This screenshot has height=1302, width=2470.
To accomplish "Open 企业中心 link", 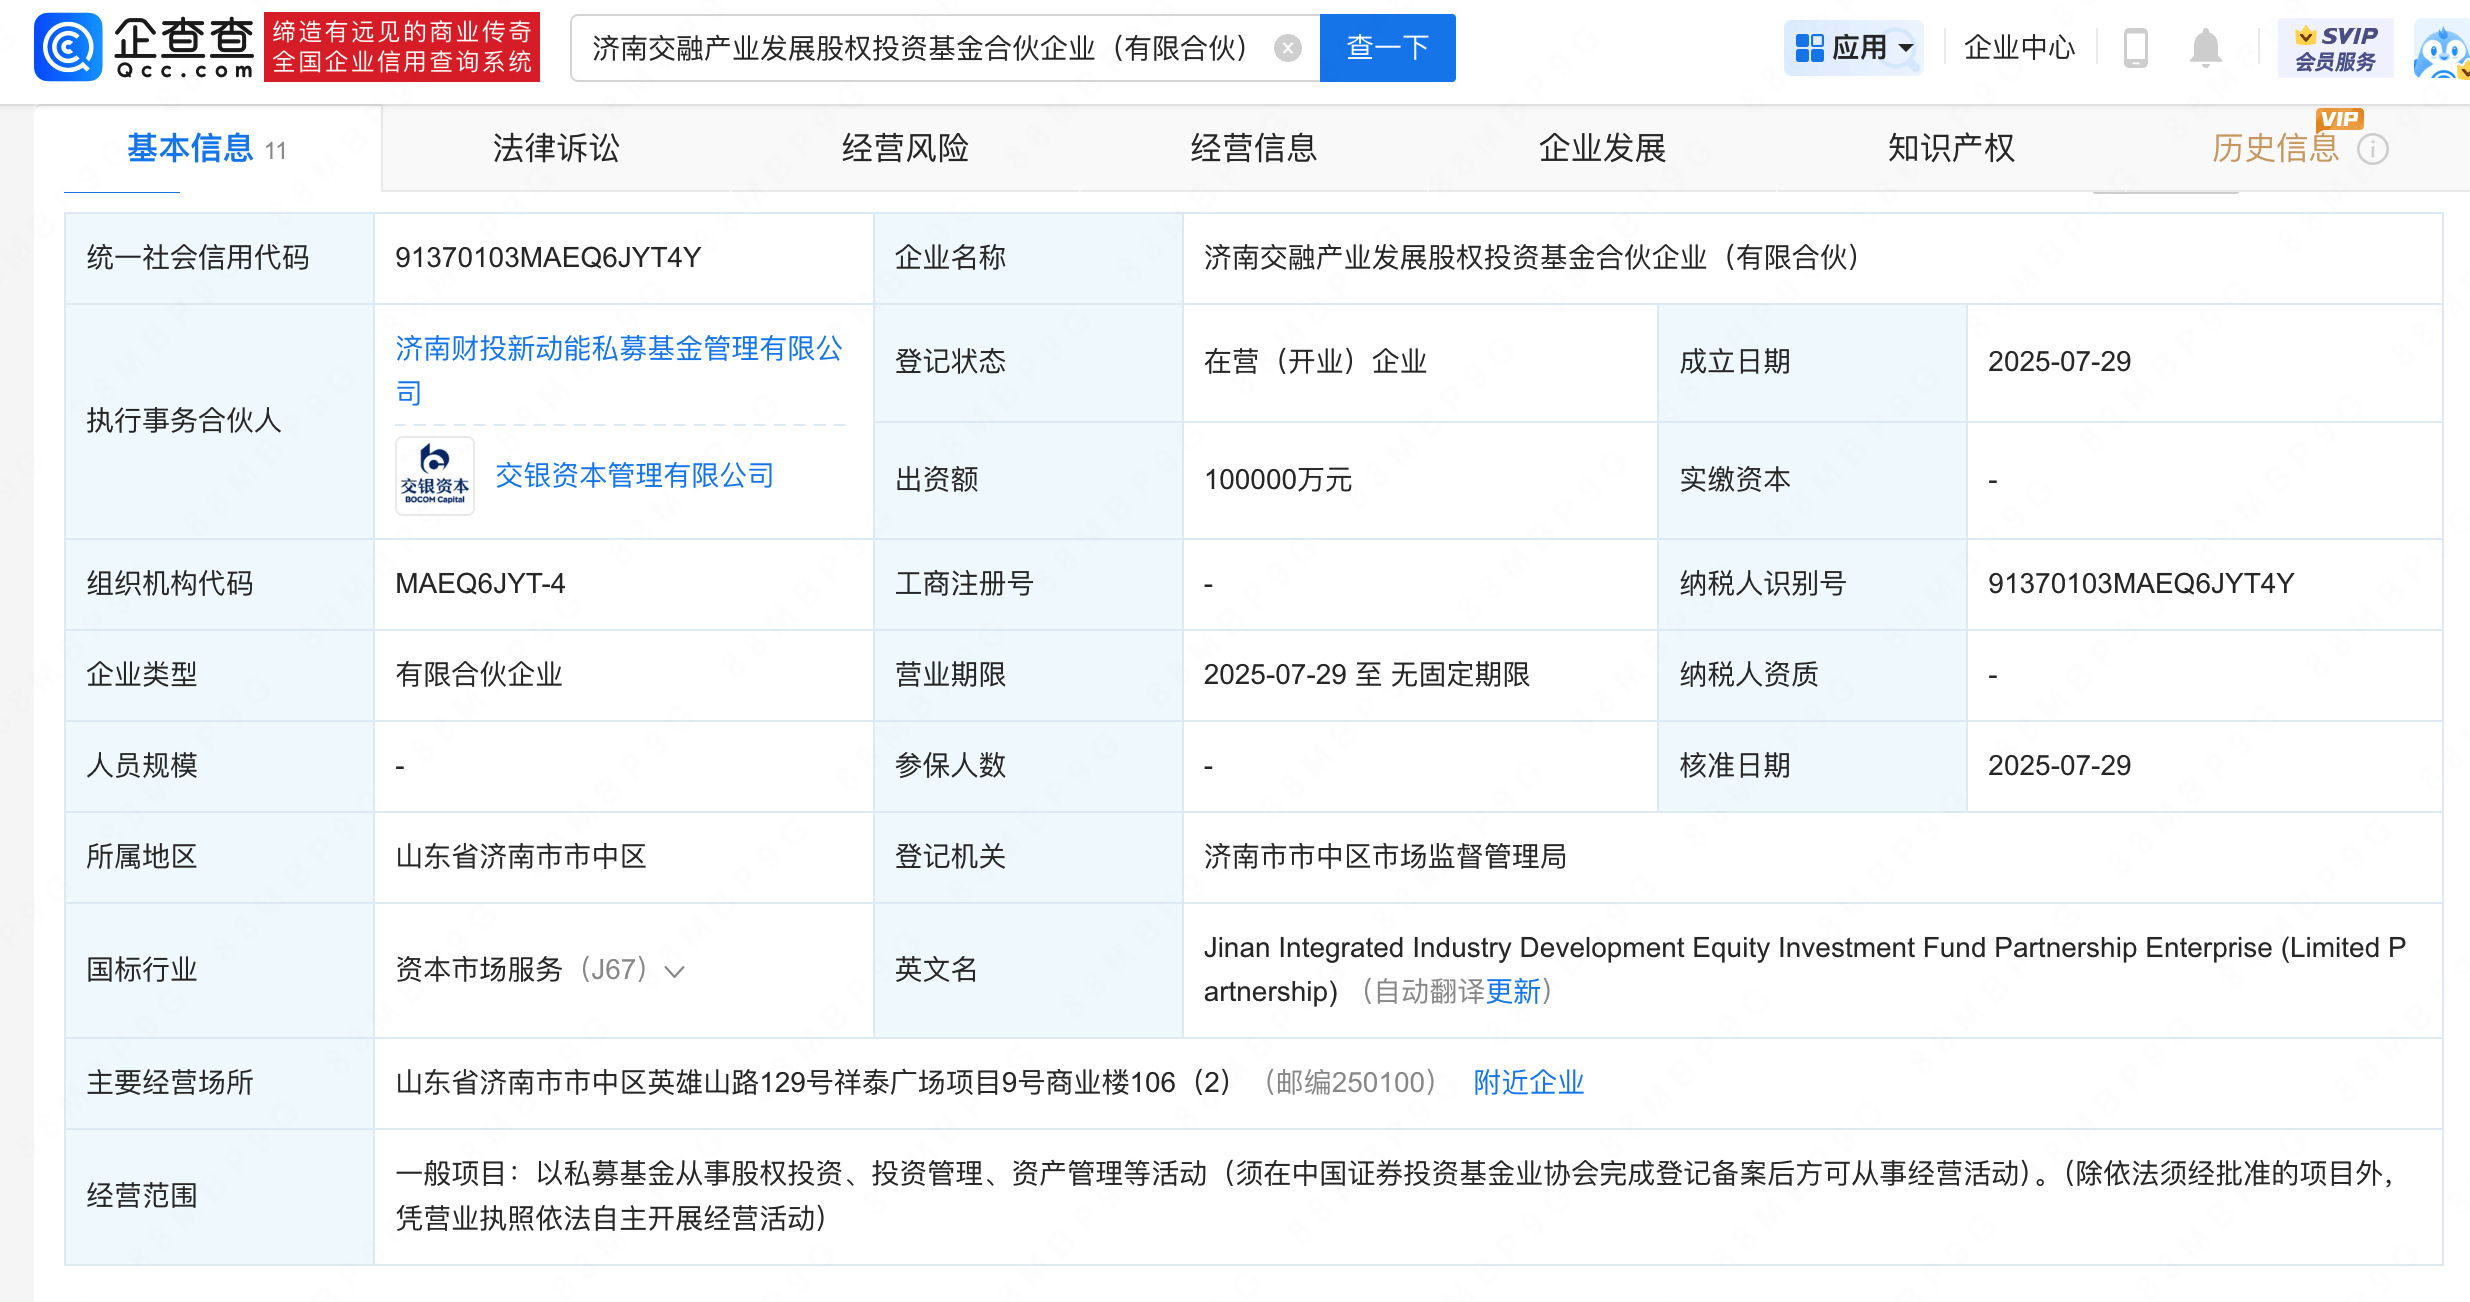I will [2019, 48].
